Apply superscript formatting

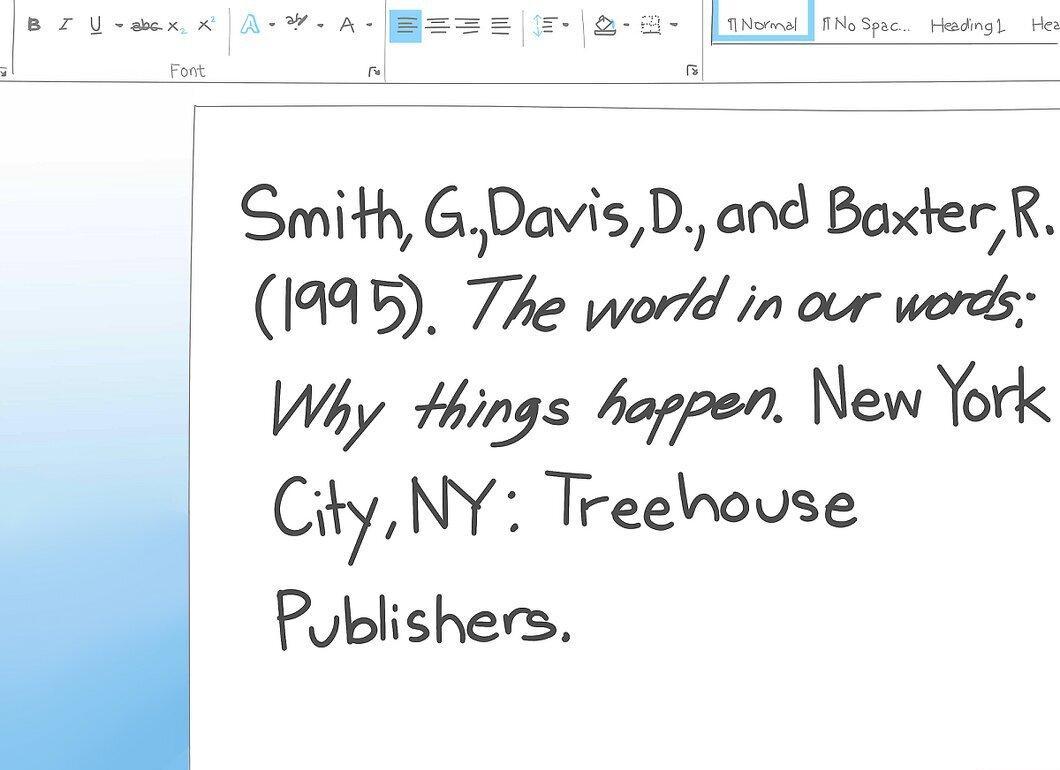(x=206, y=24)
